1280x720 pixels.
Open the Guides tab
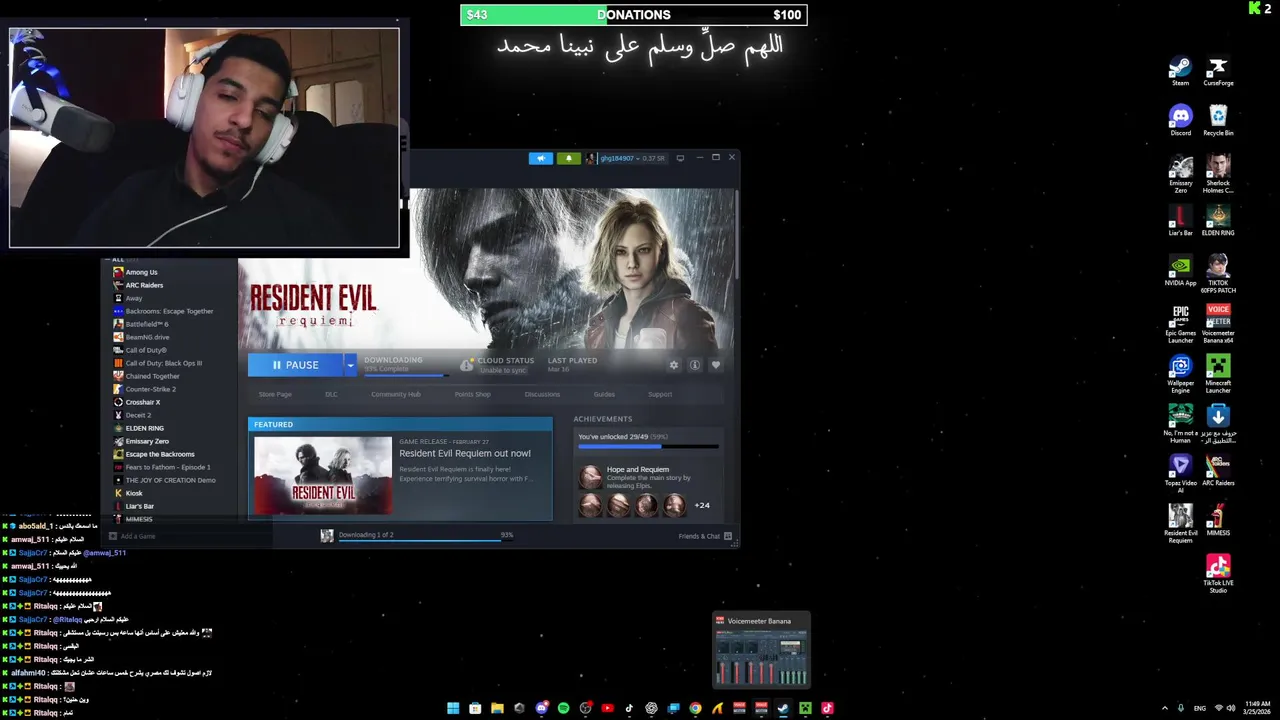[604, 394]
